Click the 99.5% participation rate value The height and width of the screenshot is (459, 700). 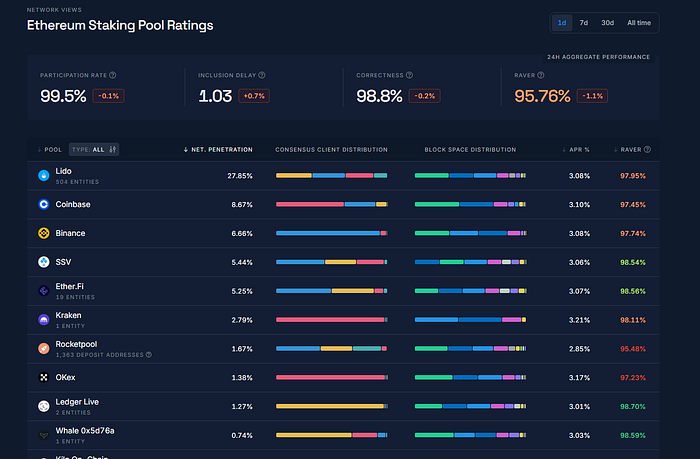tap(63, 96)
